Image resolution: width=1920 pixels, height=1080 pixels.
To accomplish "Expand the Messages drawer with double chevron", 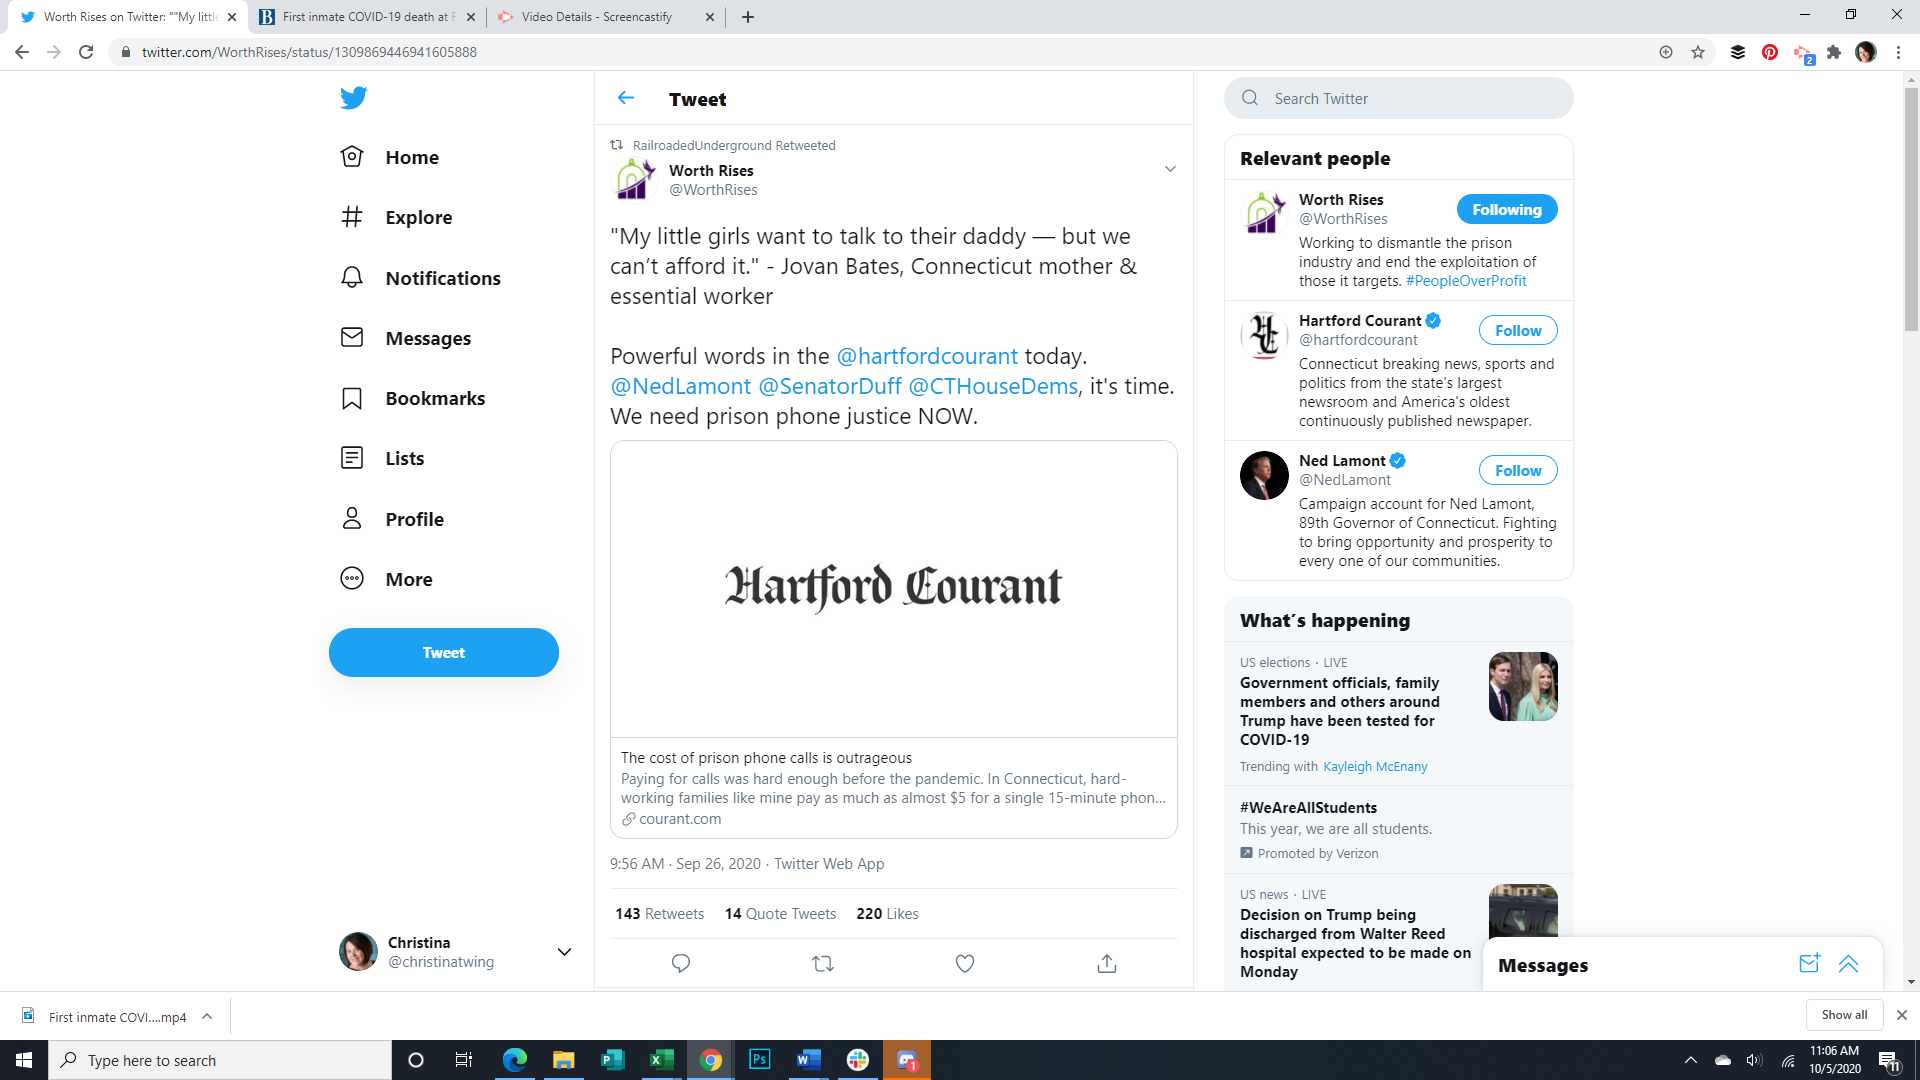I will pos(1848,964).
